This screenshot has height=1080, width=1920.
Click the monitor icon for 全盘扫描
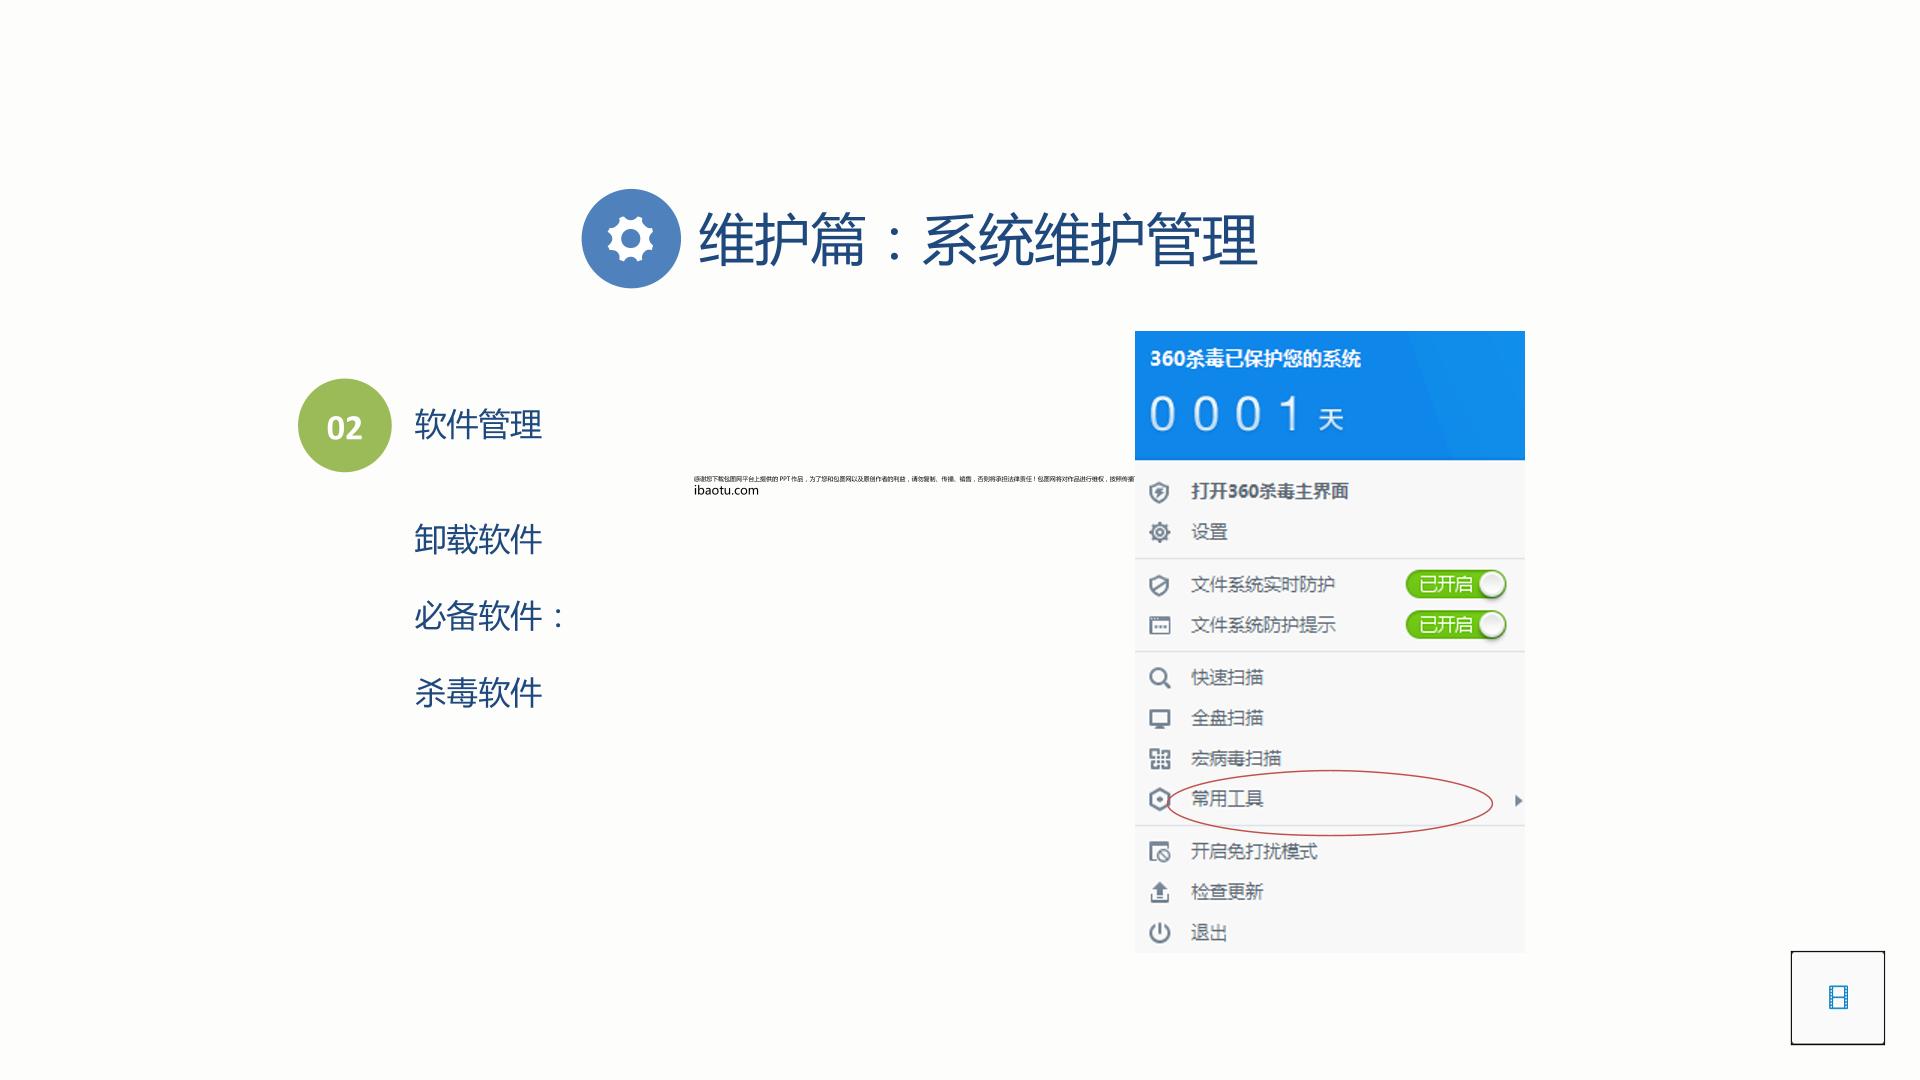(x=1159, y=719)
